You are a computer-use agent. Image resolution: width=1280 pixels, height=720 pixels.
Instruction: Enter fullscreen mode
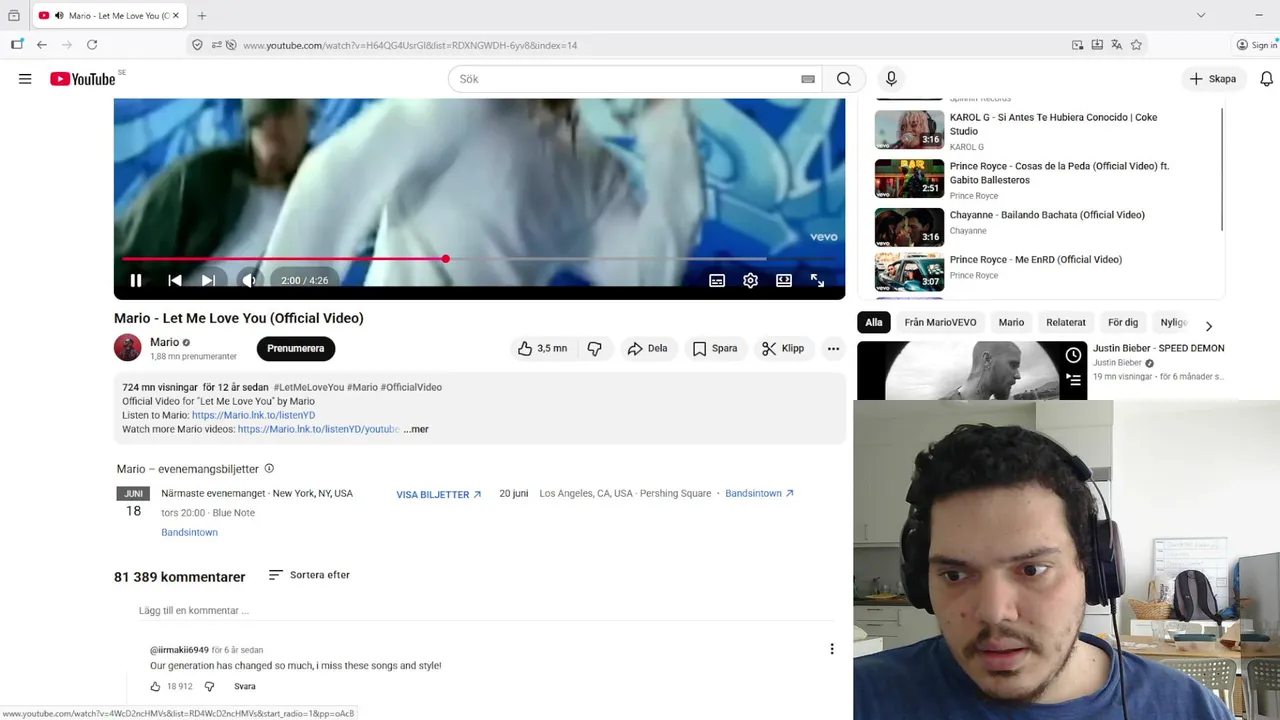click(817, 281)
